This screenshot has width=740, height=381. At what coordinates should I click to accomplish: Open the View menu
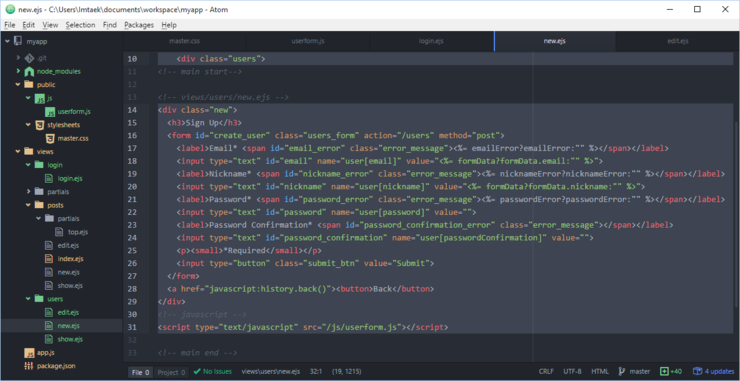click(x=50, y=25)
